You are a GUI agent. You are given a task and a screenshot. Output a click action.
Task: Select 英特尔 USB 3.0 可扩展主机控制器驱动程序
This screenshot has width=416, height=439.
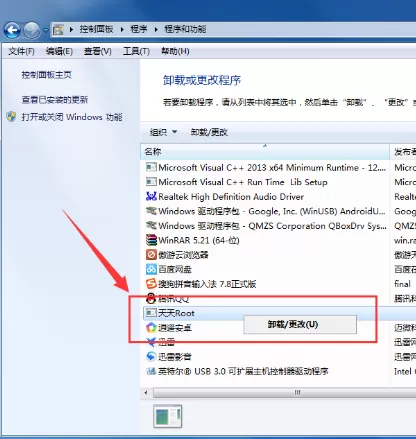tap(243, 371)
